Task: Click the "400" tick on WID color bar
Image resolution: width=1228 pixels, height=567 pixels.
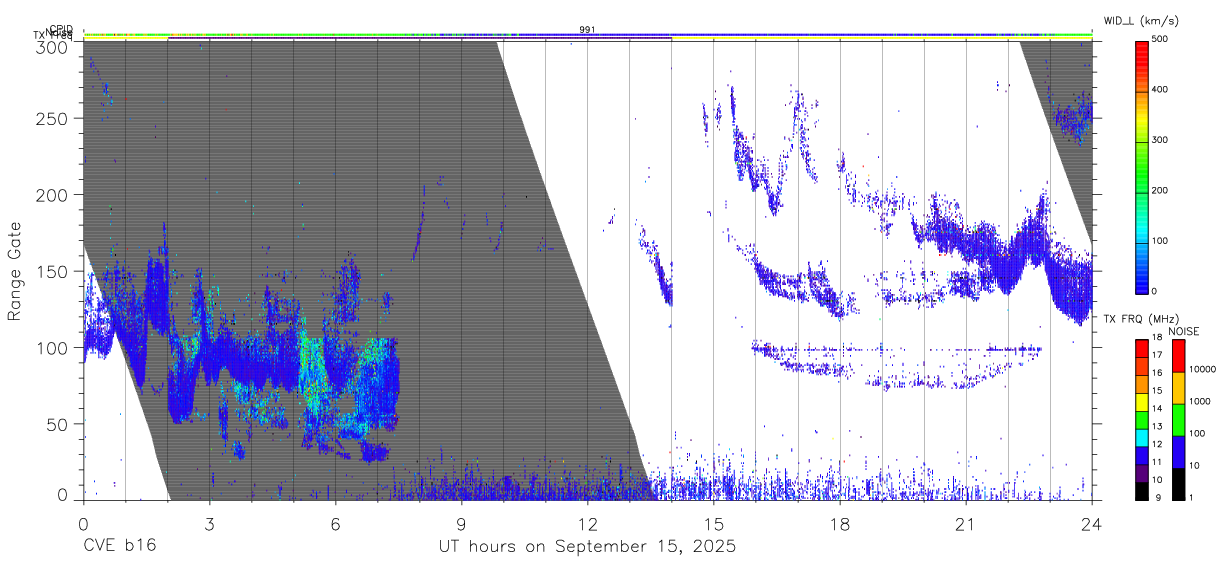Action: coord(1160,90)
